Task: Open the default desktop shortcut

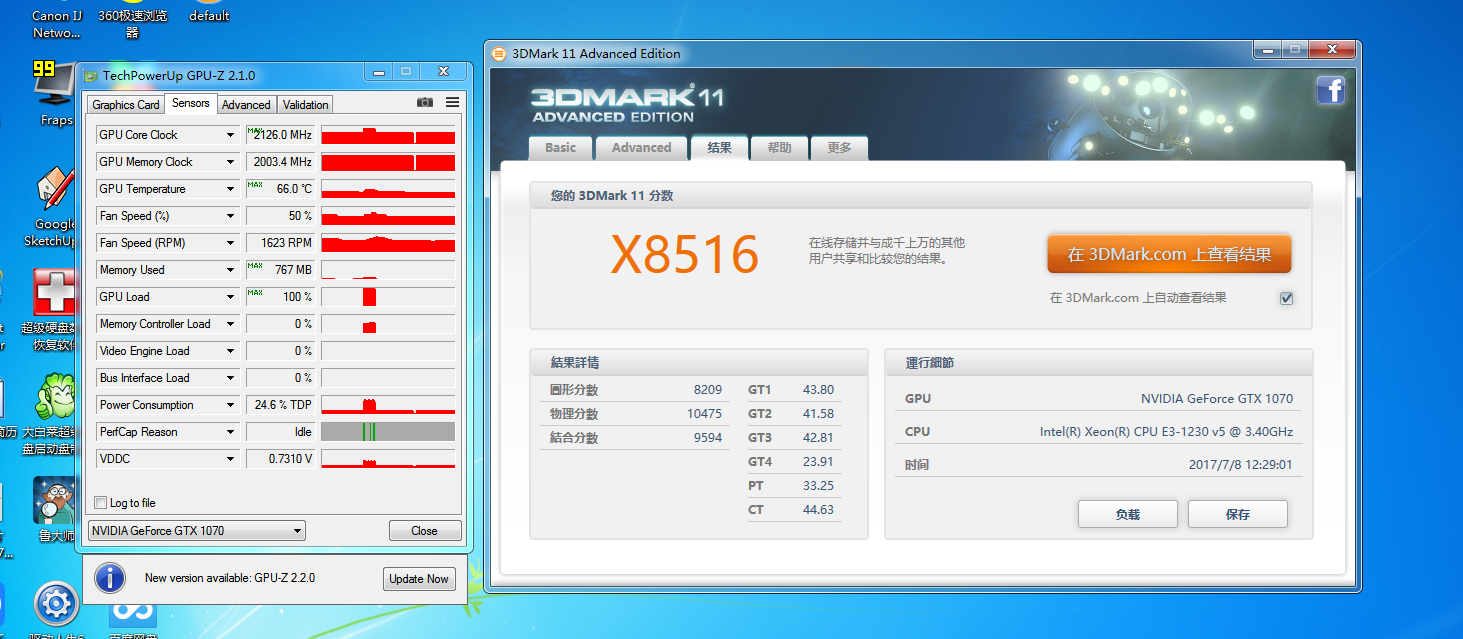Action: pyautogui.click(x=209, y=14)
